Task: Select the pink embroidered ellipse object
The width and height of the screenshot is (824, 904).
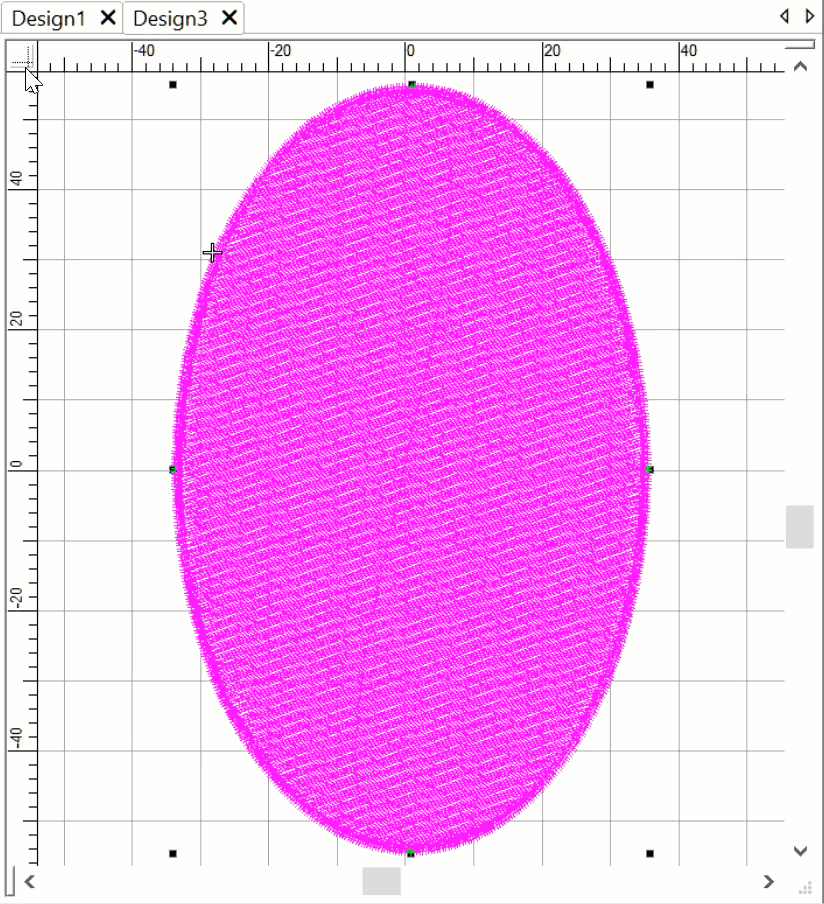Action: point(411,400)
